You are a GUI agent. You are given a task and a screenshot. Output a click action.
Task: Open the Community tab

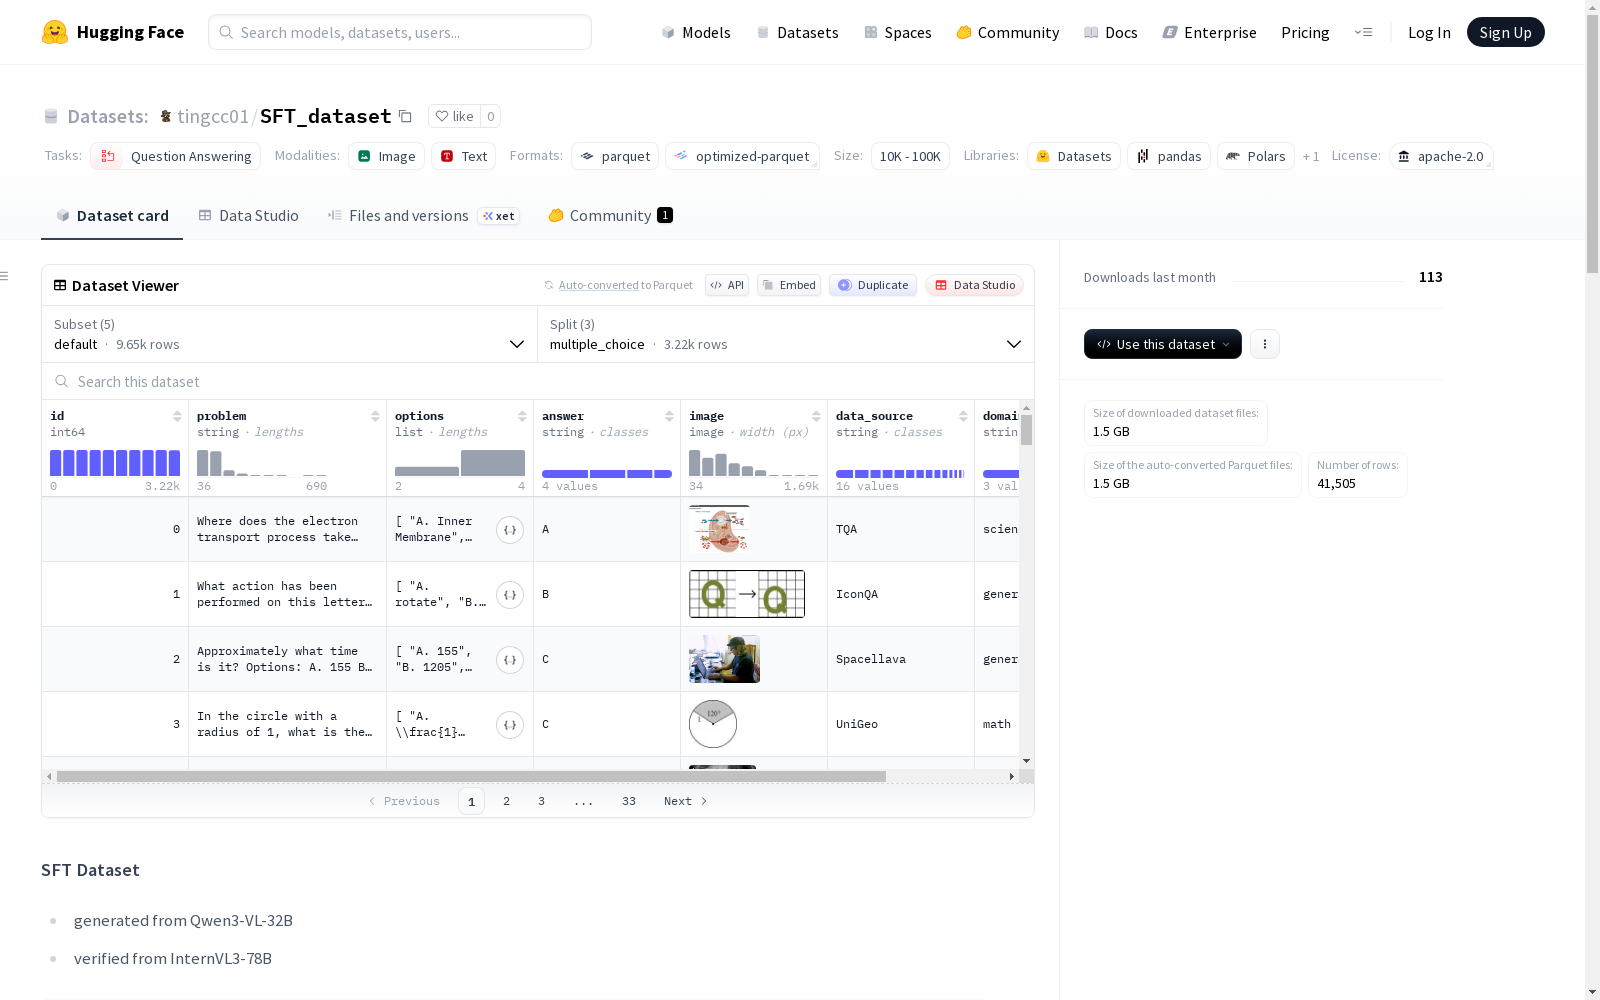click(x=610, y=216)
